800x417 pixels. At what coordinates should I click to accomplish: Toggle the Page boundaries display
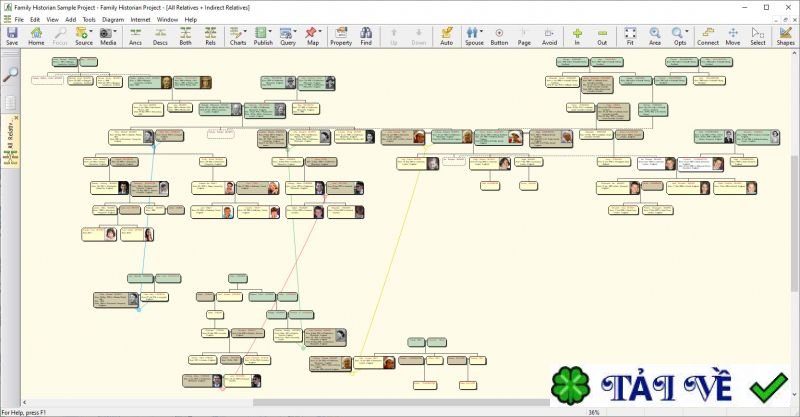coord(524,36)
